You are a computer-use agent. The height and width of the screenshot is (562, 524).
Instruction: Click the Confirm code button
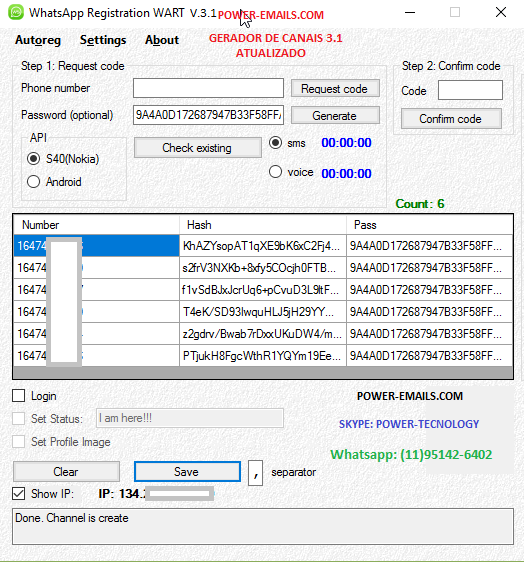point(451,119)
